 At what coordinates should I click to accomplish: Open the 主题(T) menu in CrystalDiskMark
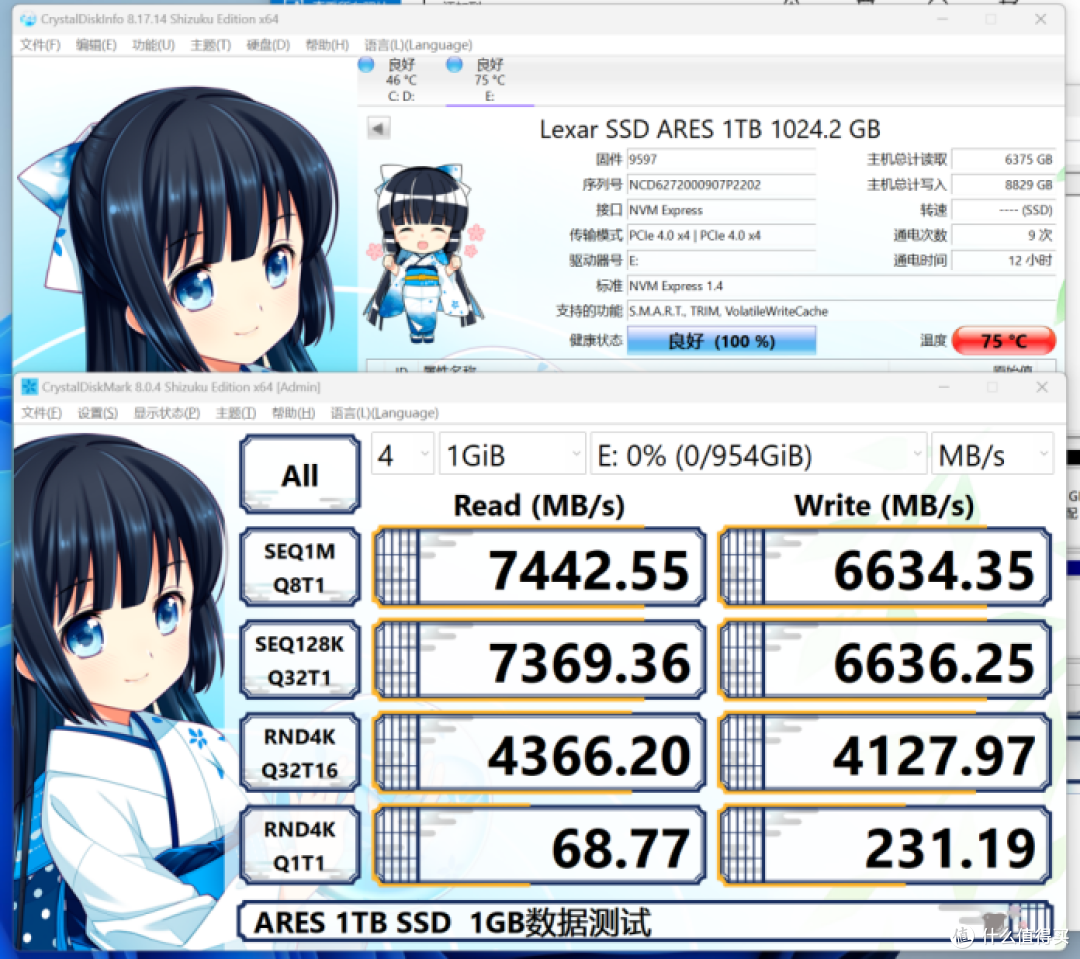(236, 413)
